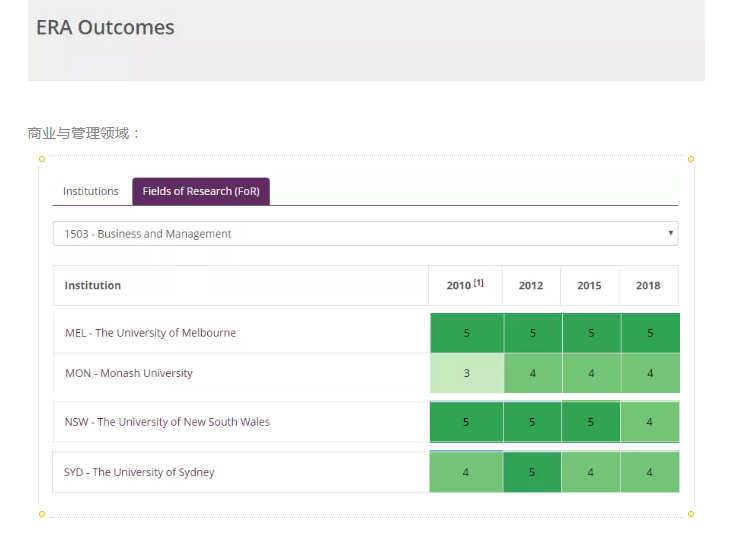Click Monash's 2018 rating cell

click(x=651, y=373)
